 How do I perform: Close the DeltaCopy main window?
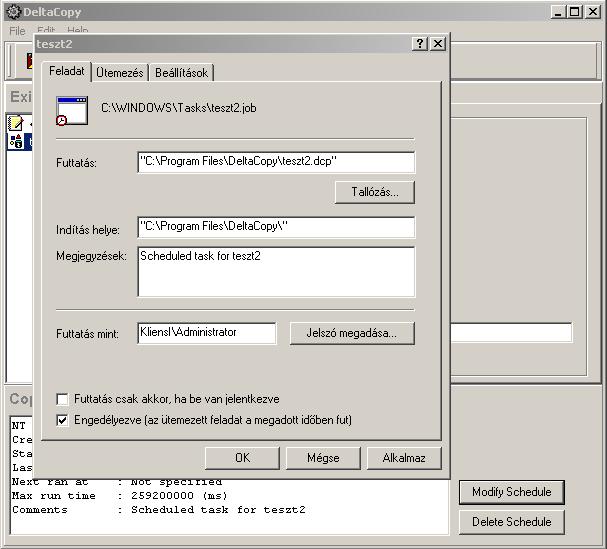(x=593, y=12)
